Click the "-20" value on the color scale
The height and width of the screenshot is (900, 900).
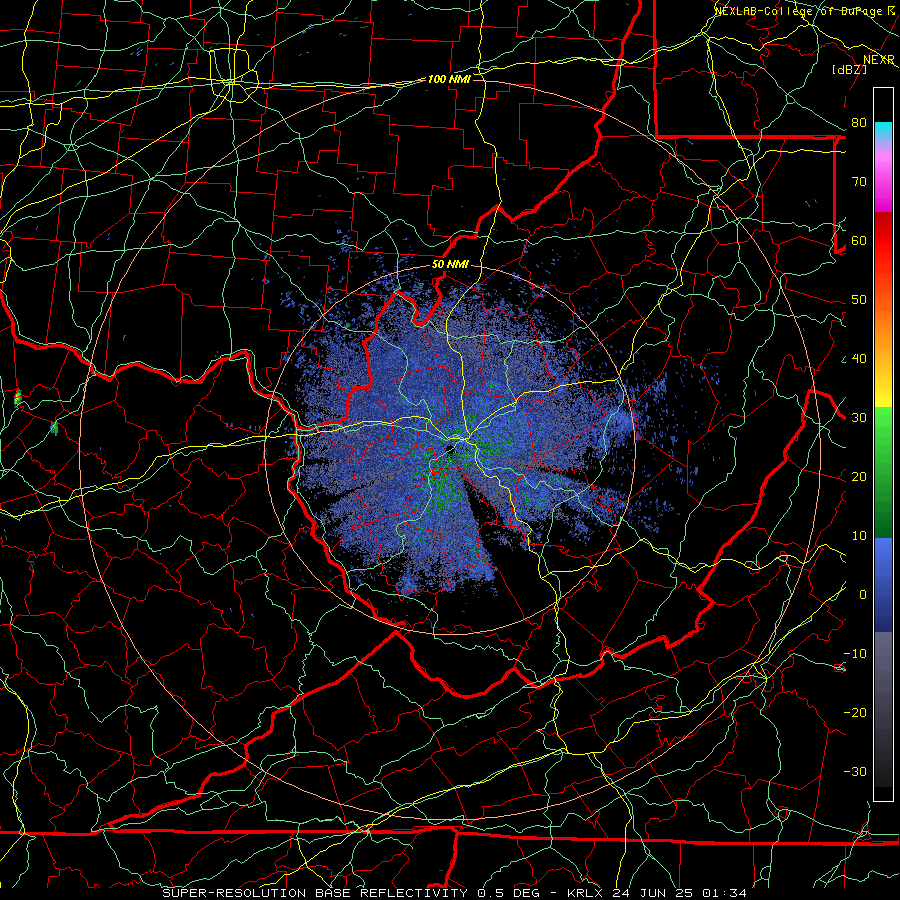(x=855, y=712)
